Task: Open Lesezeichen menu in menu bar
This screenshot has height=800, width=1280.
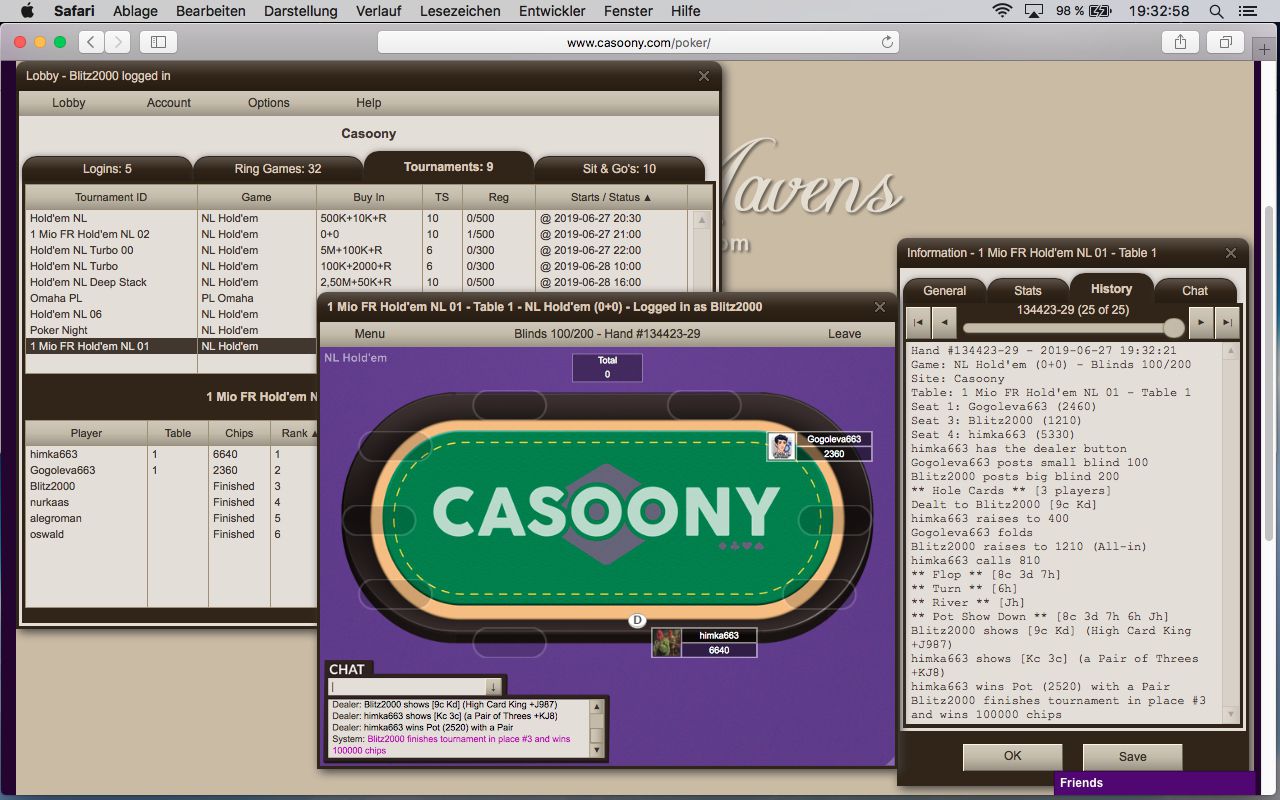Action: [x=462, y=11]
